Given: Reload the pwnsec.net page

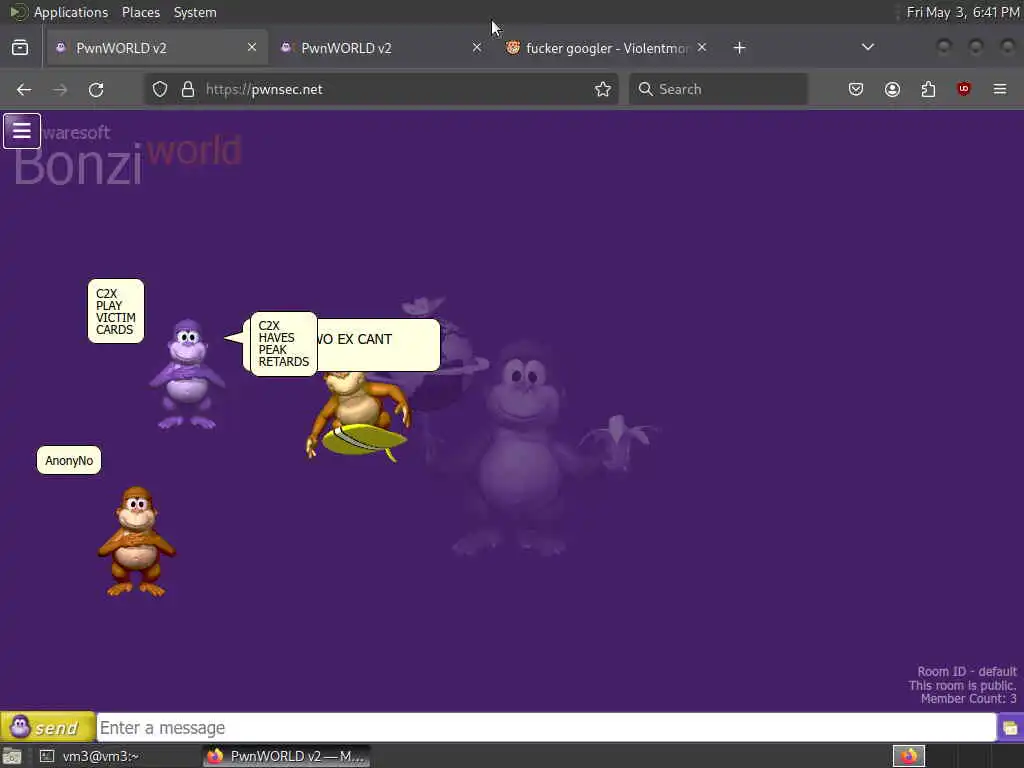Looking at the screenshot, I should [x=96, y=89].
